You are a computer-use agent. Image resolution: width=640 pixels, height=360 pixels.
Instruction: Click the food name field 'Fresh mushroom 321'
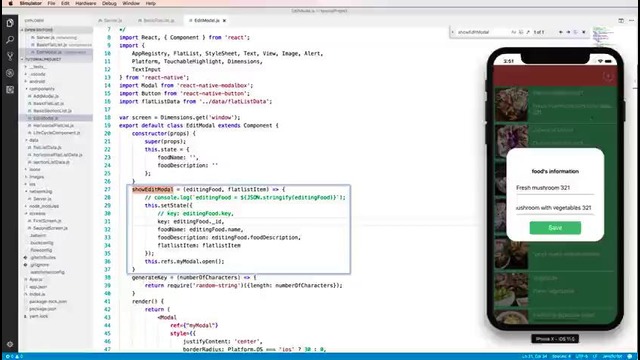click(x=555, y=188)
